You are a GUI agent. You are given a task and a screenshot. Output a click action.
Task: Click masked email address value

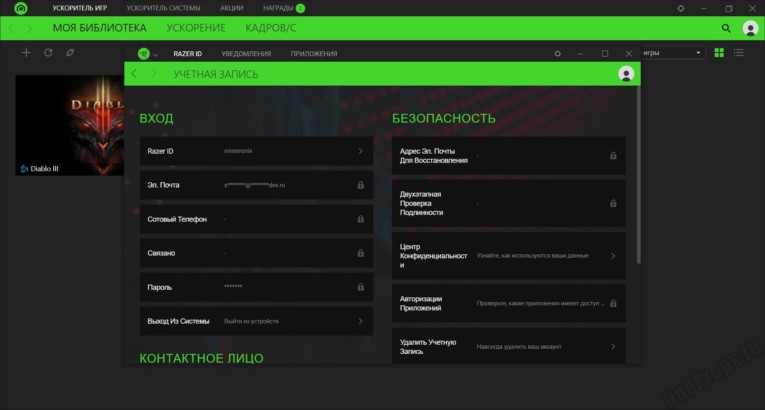tap(254, 185)
